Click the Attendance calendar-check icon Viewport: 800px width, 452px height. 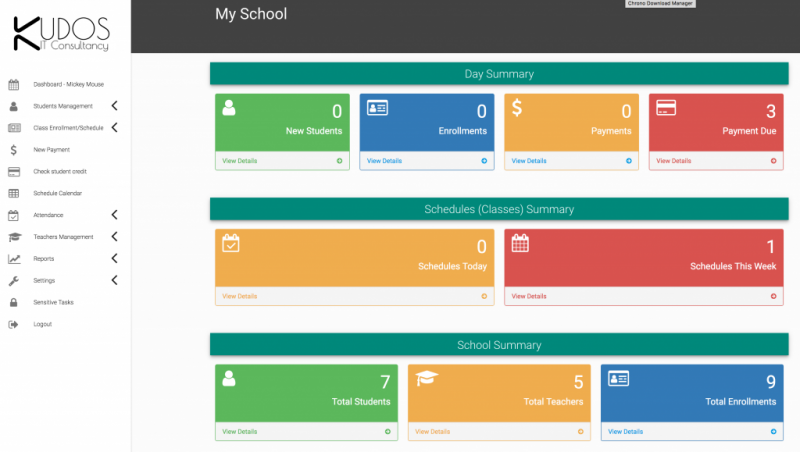(14, 215)
